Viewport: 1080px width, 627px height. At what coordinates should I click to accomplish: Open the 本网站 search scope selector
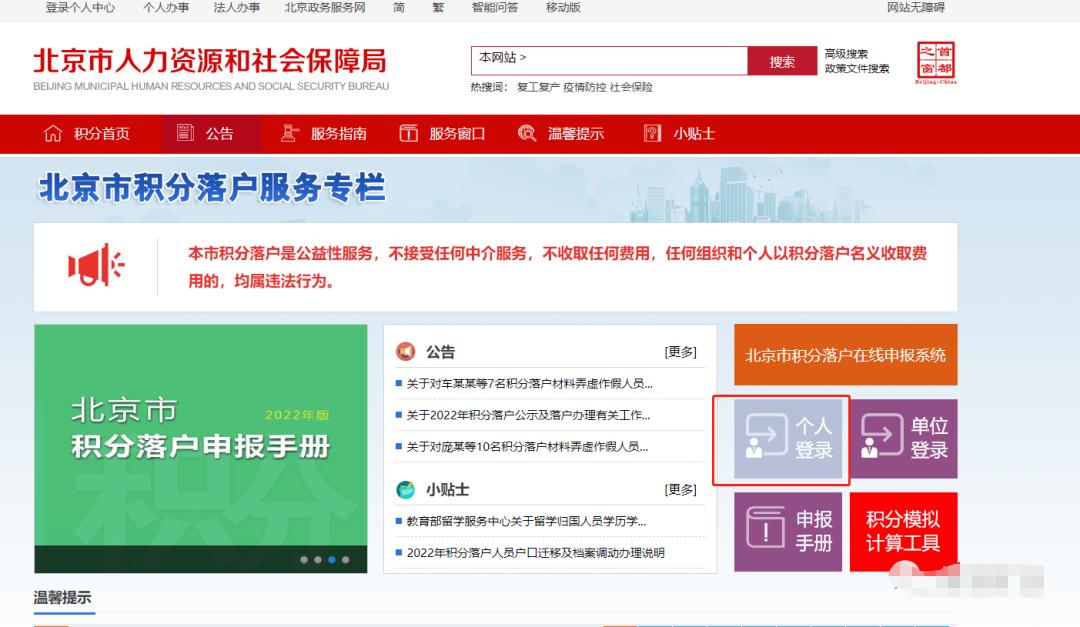click(502, 57)
